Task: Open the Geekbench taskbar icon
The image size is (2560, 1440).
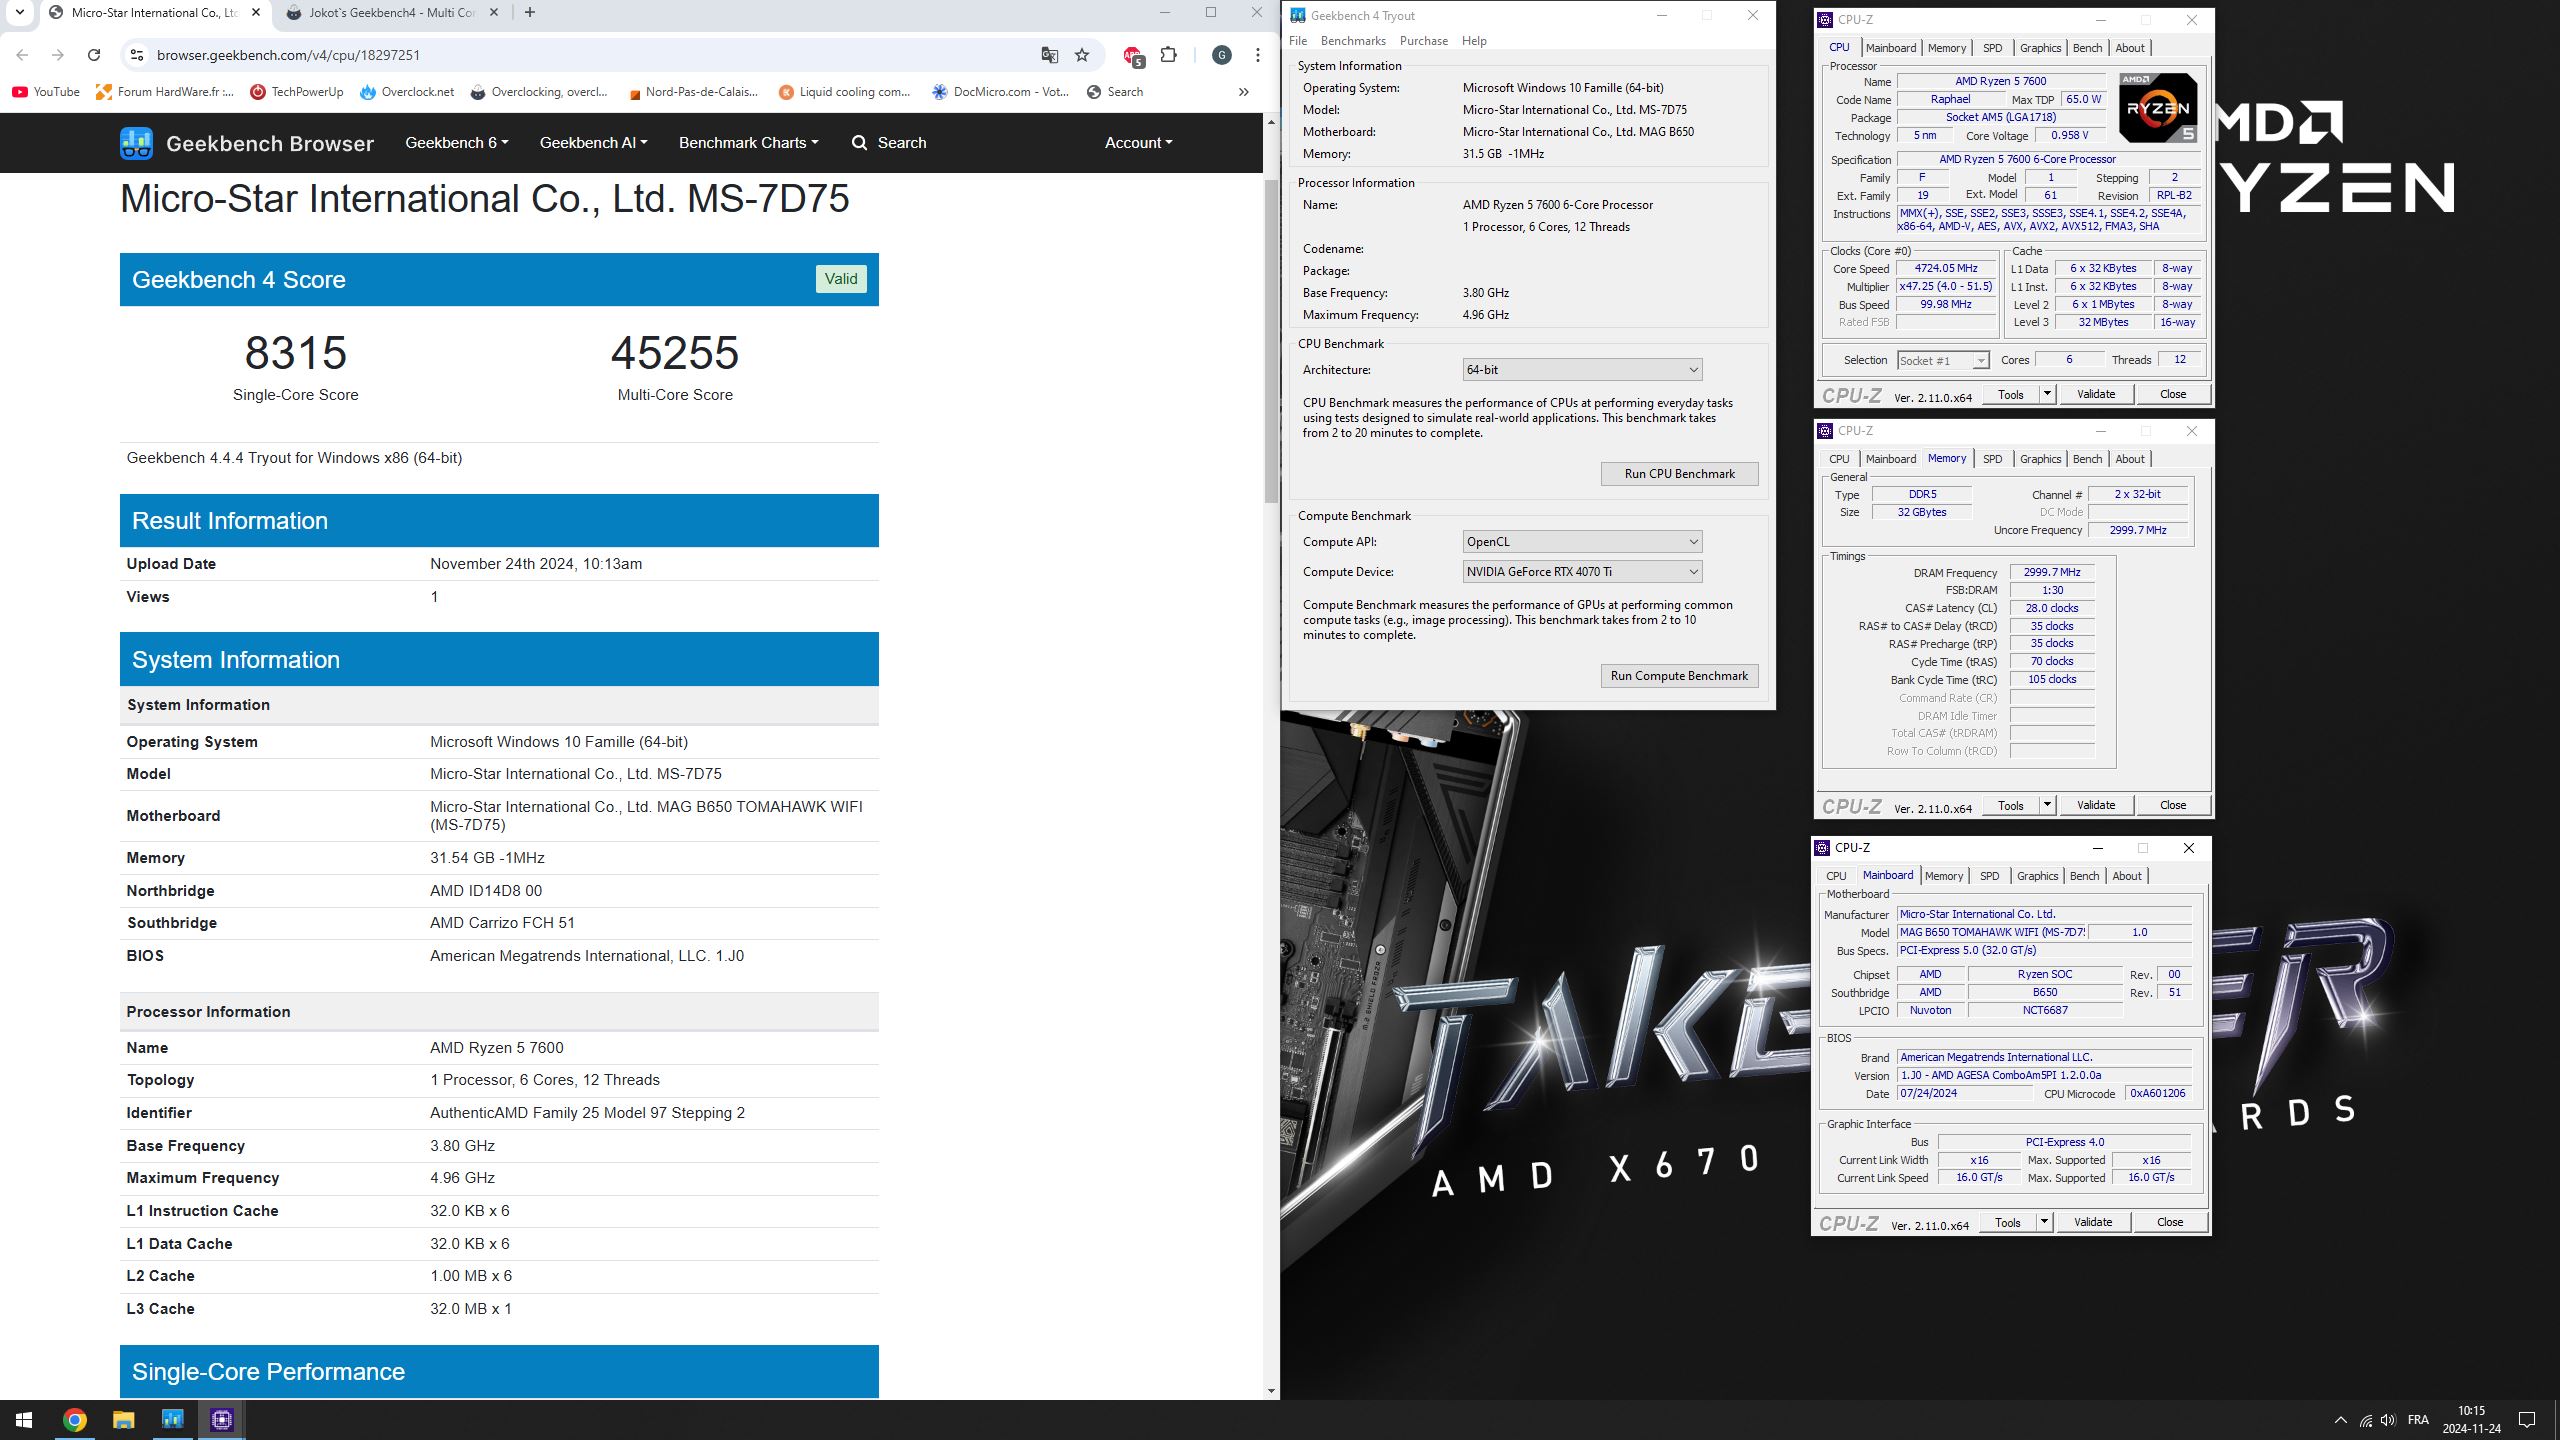Action: click(172, 1420)
